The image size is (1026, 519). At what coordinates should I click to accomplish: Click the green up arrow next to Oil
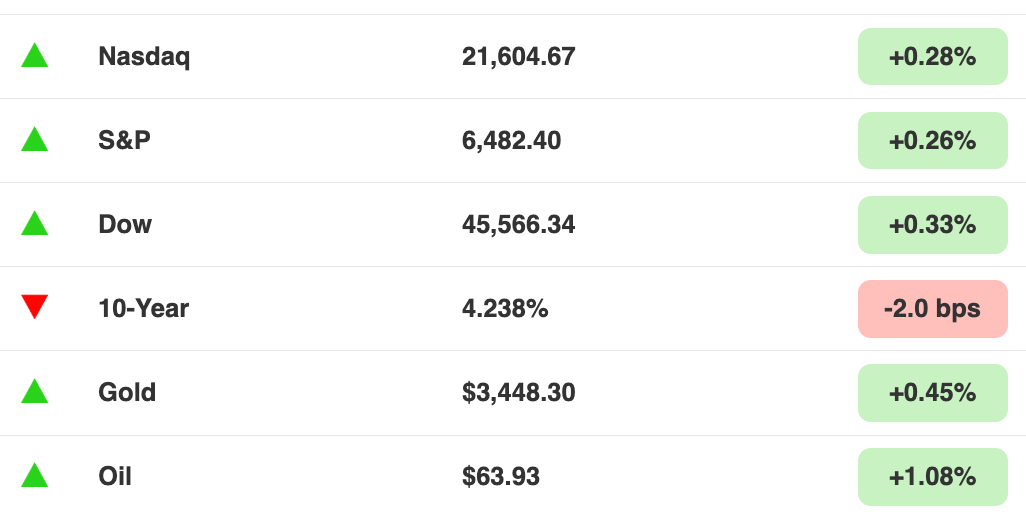click(35, 475)
